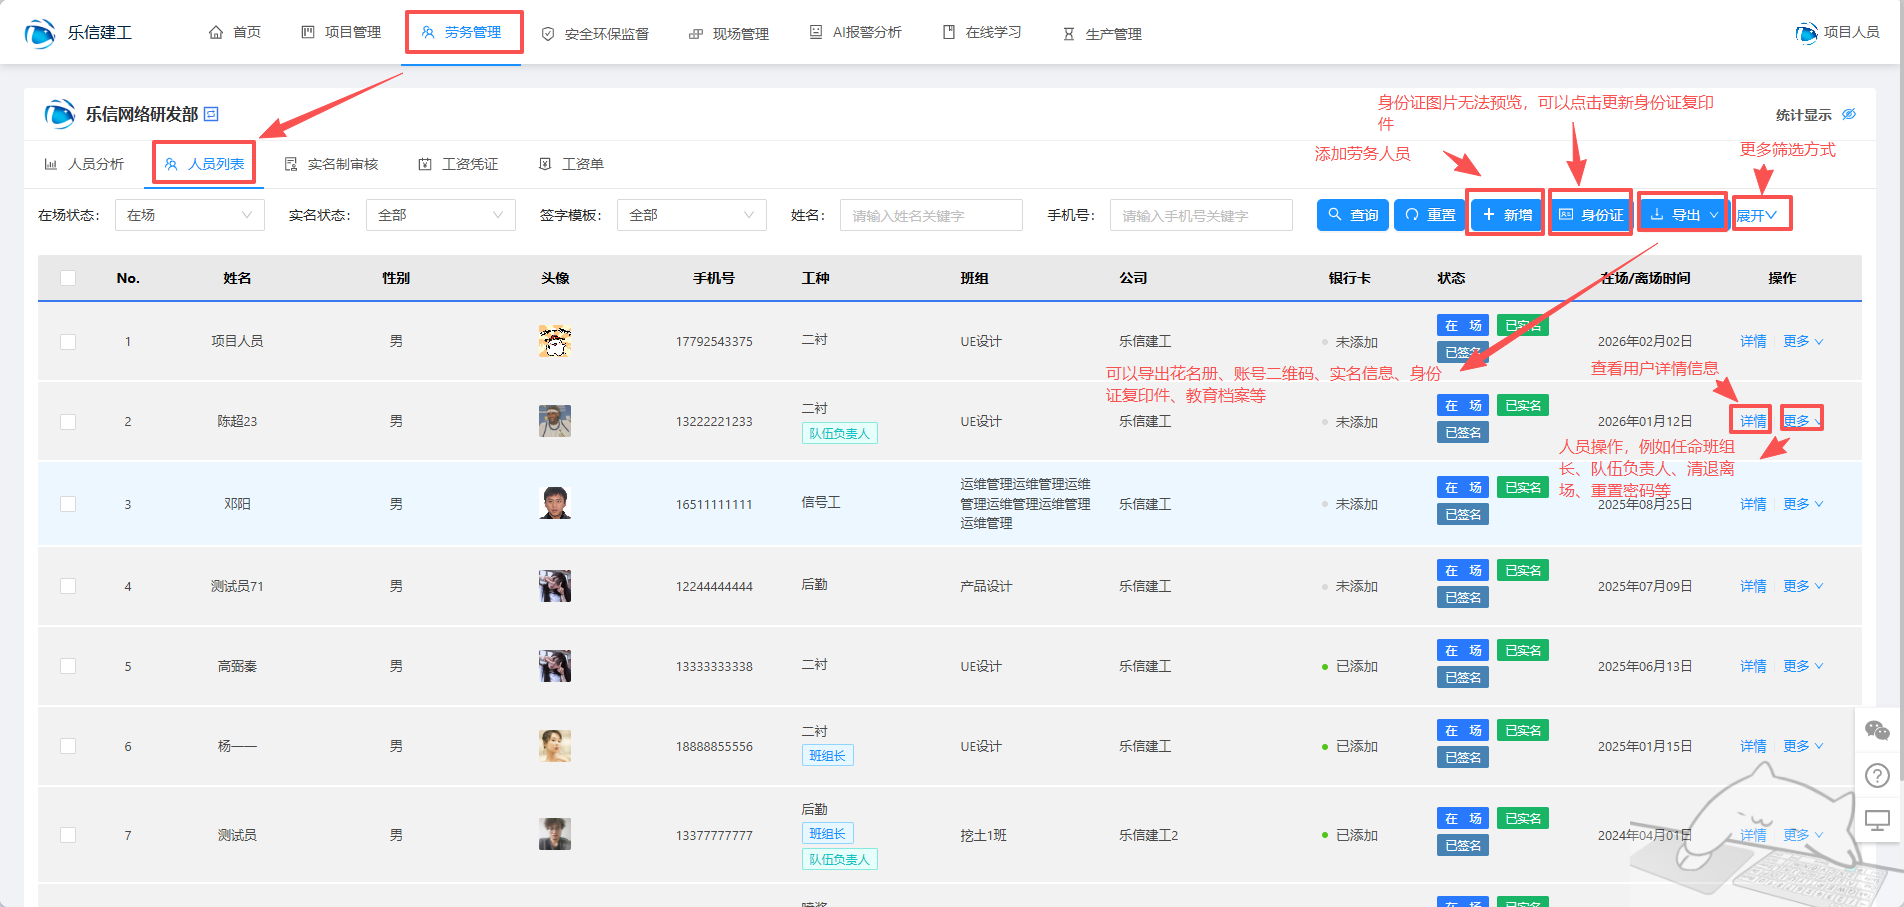This screenshot has width=1904, height=907.
Task: Tick the checkbox for row 高弼秦
Action: (x=68, y=666)
